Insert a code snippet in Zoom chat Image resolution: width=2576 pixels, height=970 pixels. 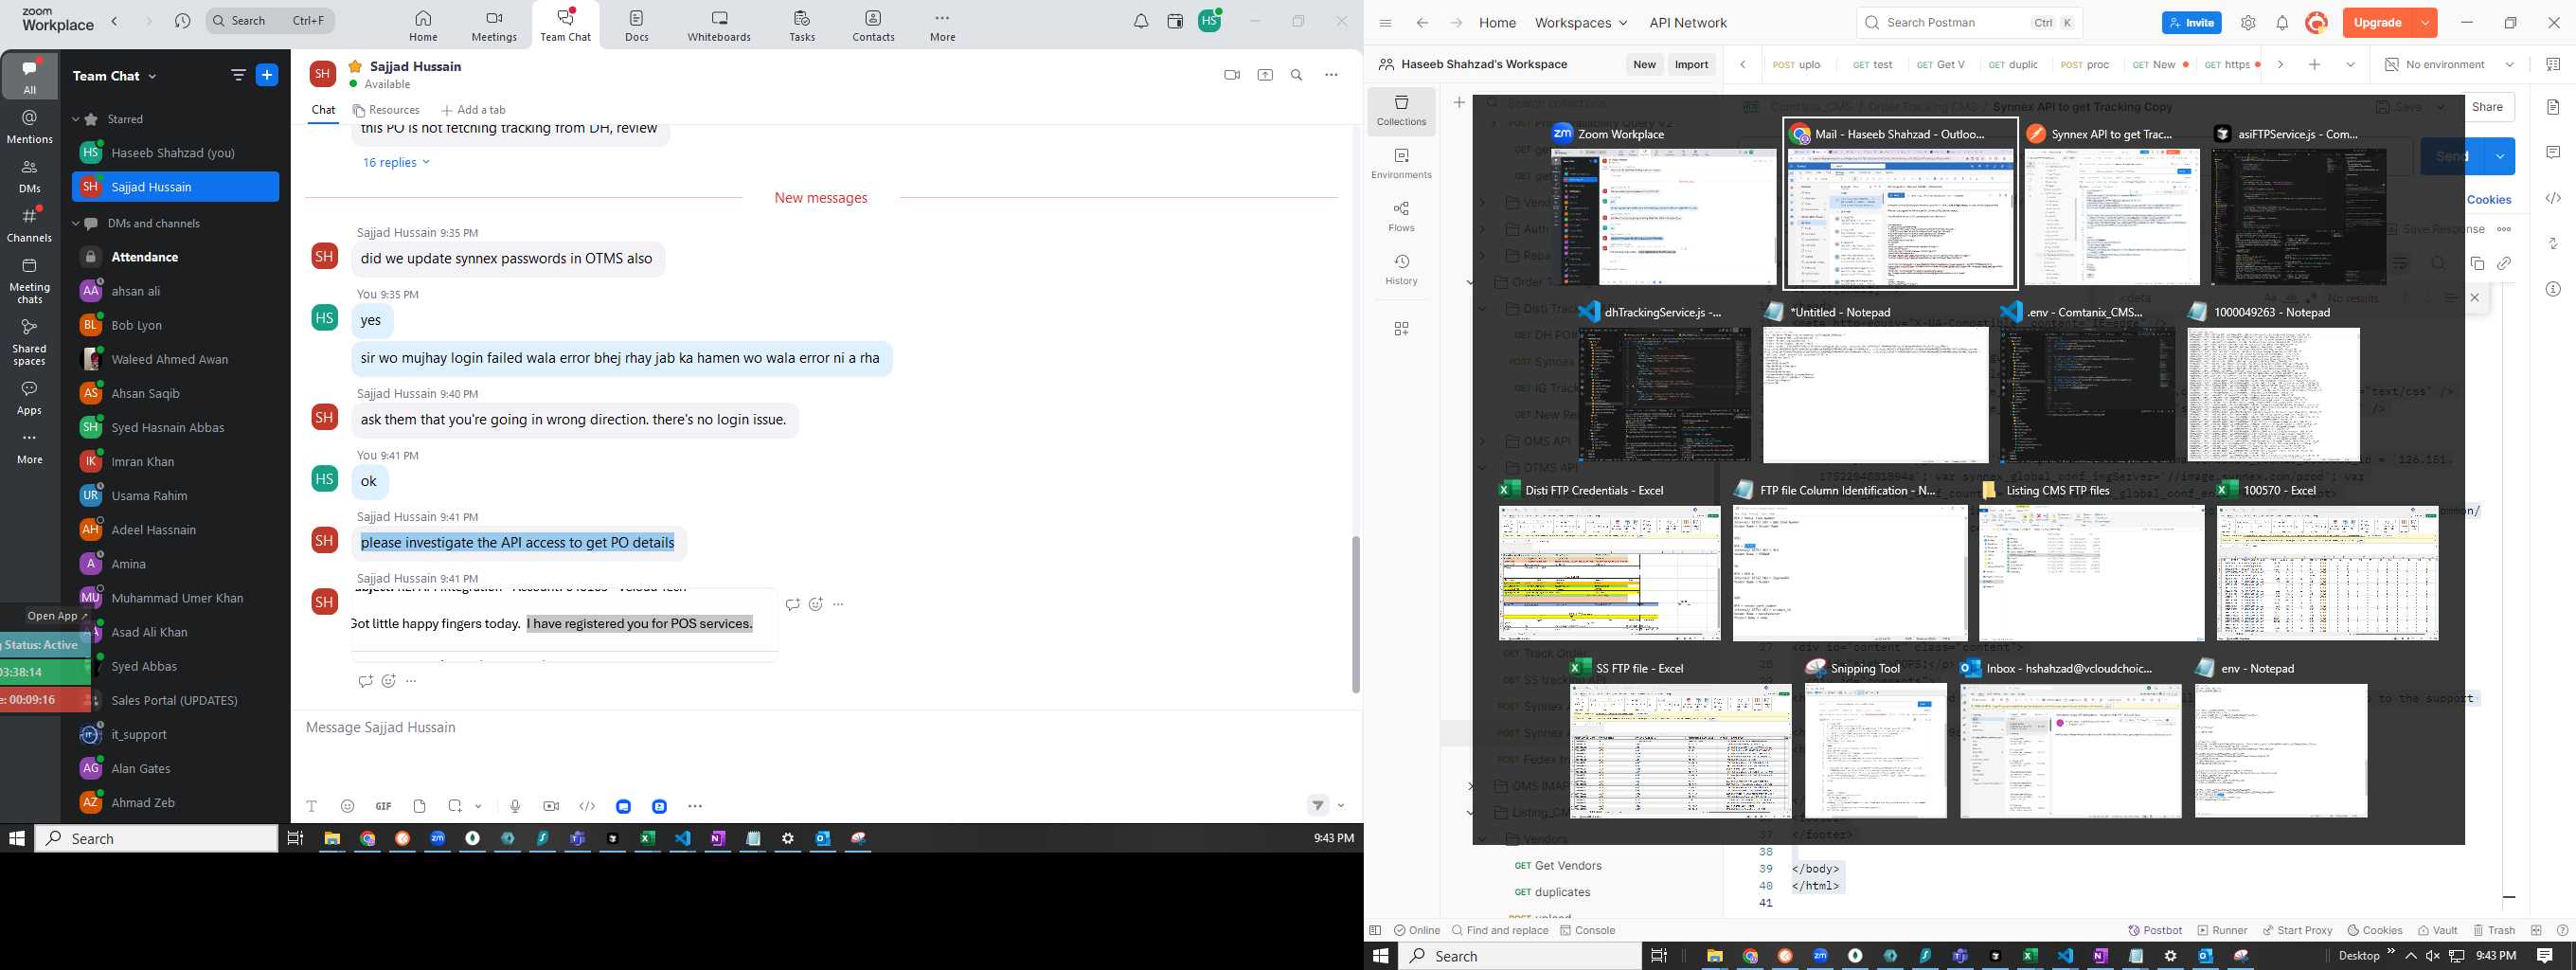587,806
